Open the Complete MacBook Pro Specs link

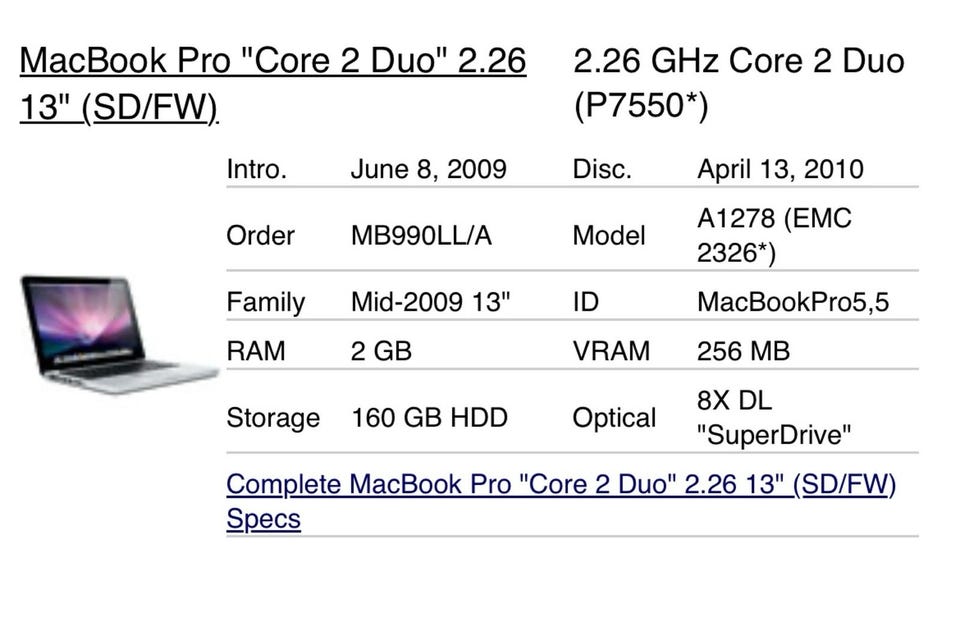point(560,485)
